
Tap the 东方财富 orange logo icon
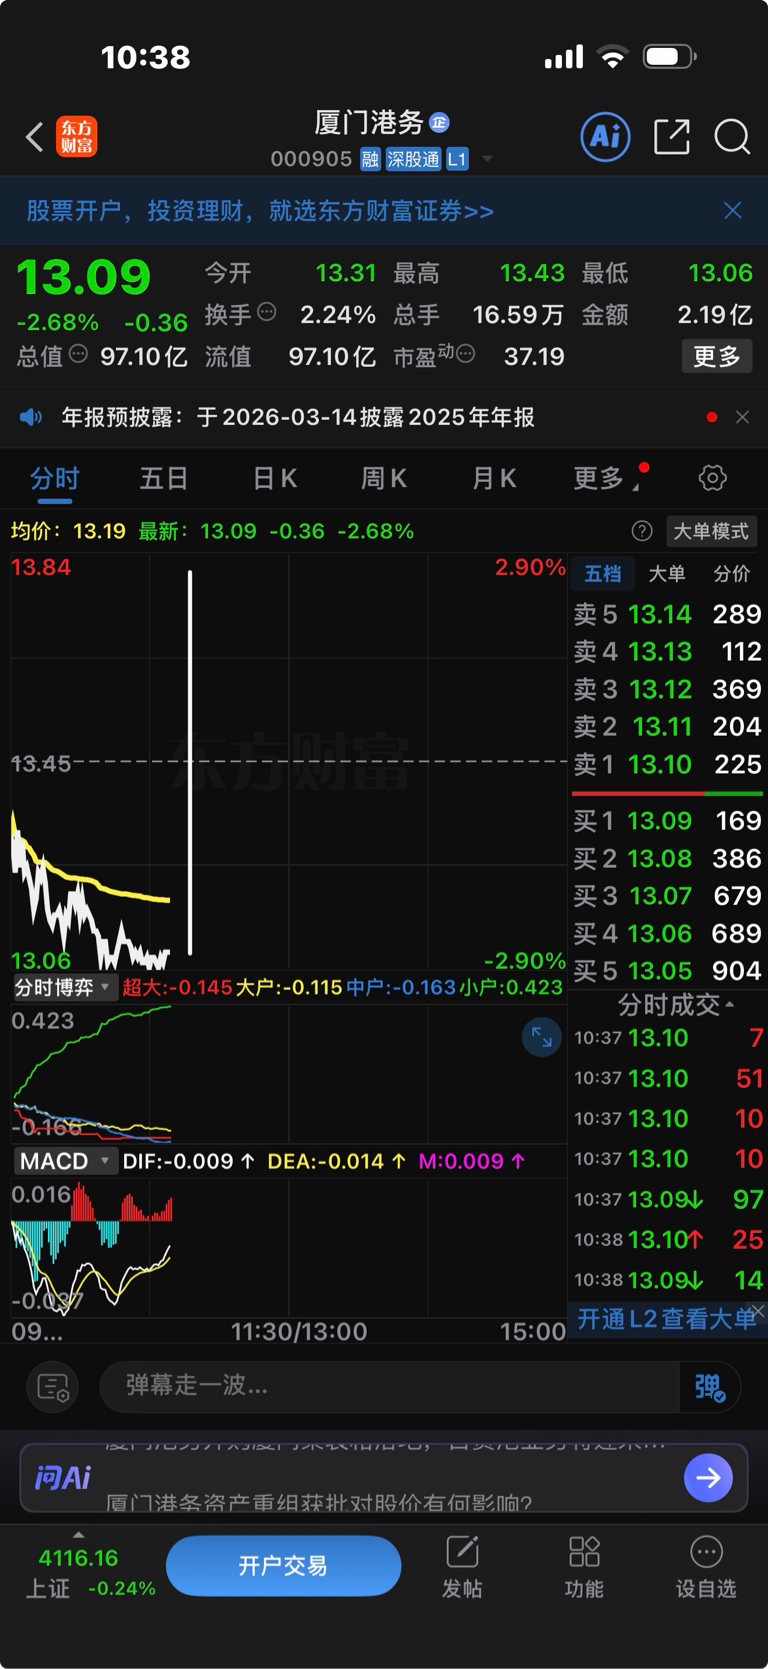[x=76, y=137]
